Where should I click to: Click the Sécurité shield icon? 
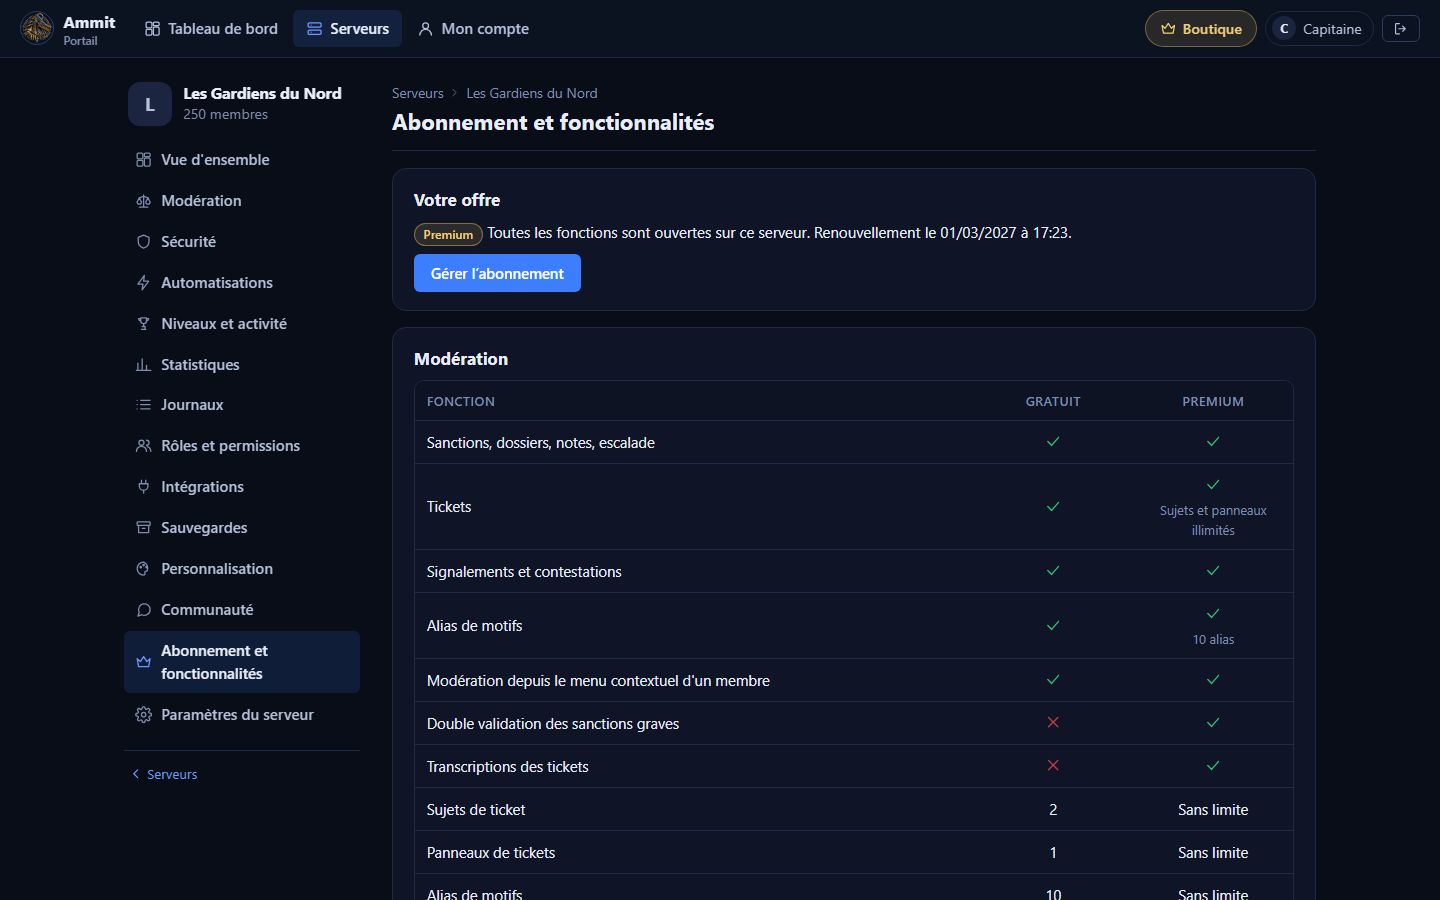(x=143, y=242)
